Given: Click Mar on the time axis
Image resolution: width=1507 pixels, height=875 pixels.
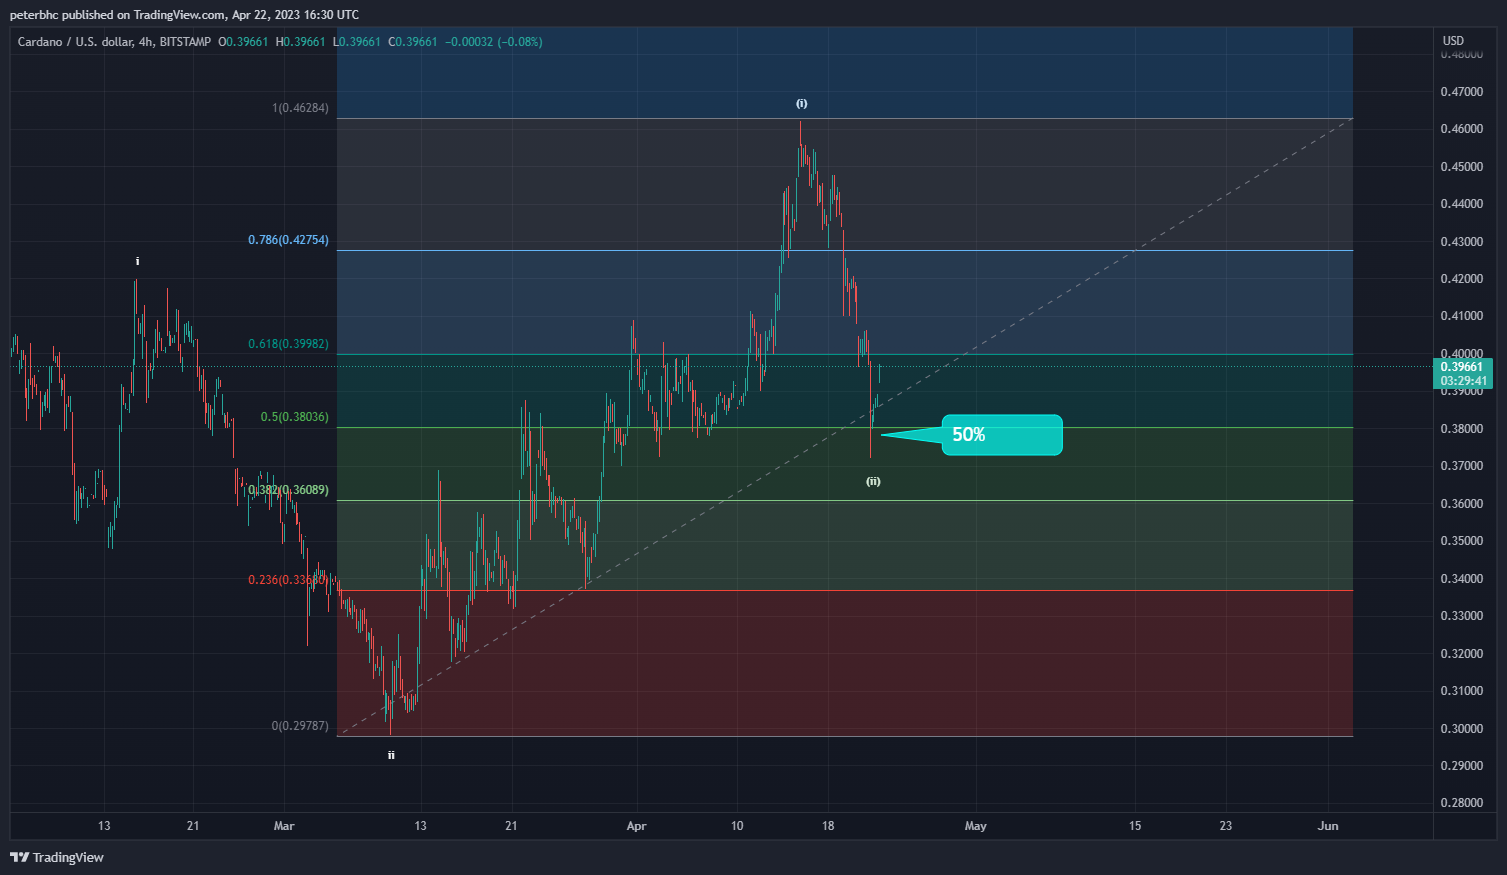Looking at the screenshot, I should coord(284,826).
